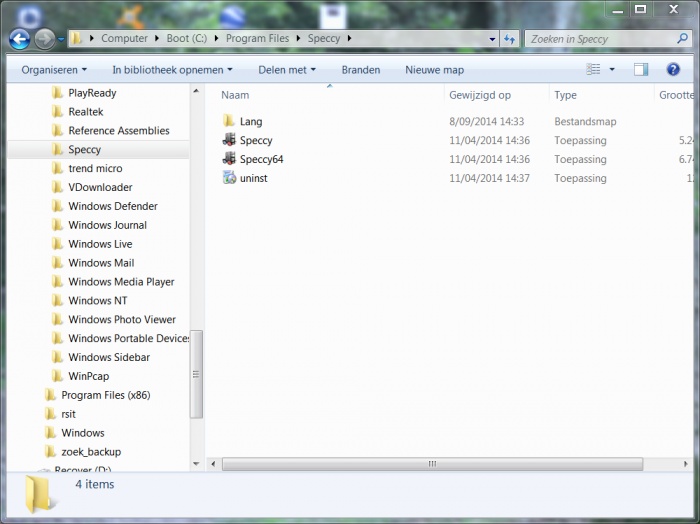The image size is (700, 524).
Task: Select Windows Defender folder in tree
Action: coord(113,206)
